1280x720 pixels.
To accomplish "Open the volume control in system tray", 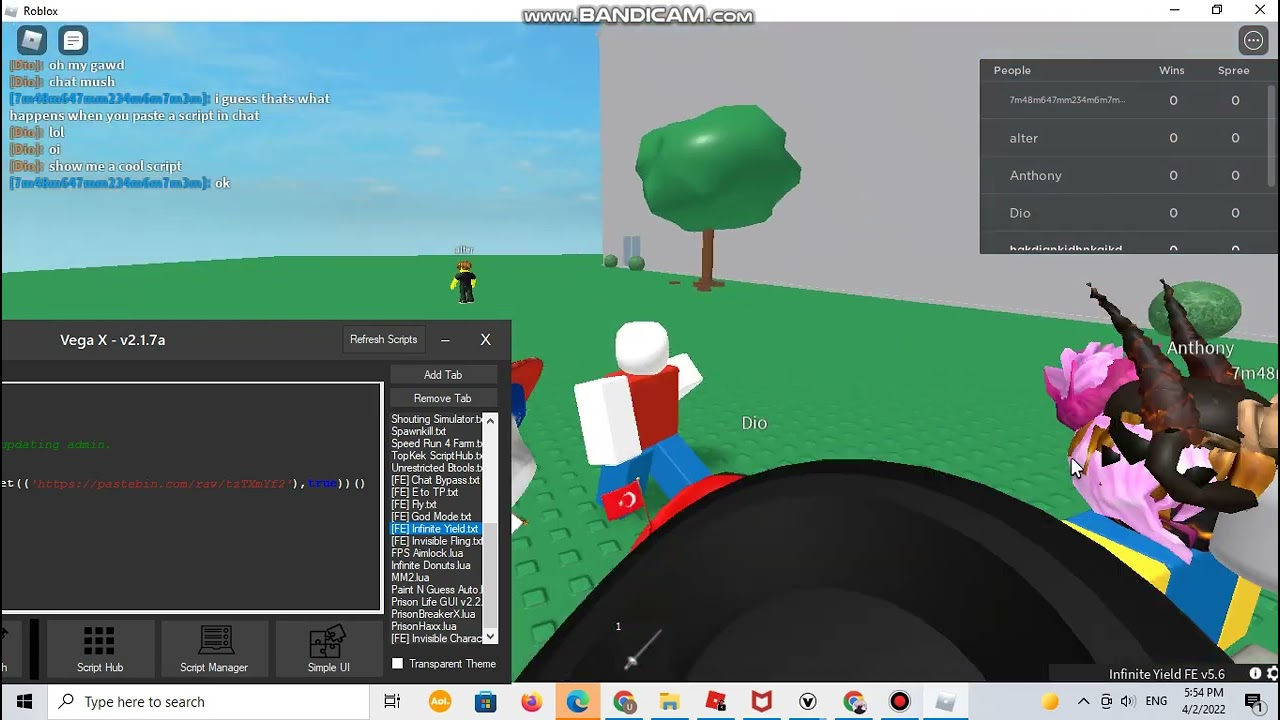I will [1129, 702].
